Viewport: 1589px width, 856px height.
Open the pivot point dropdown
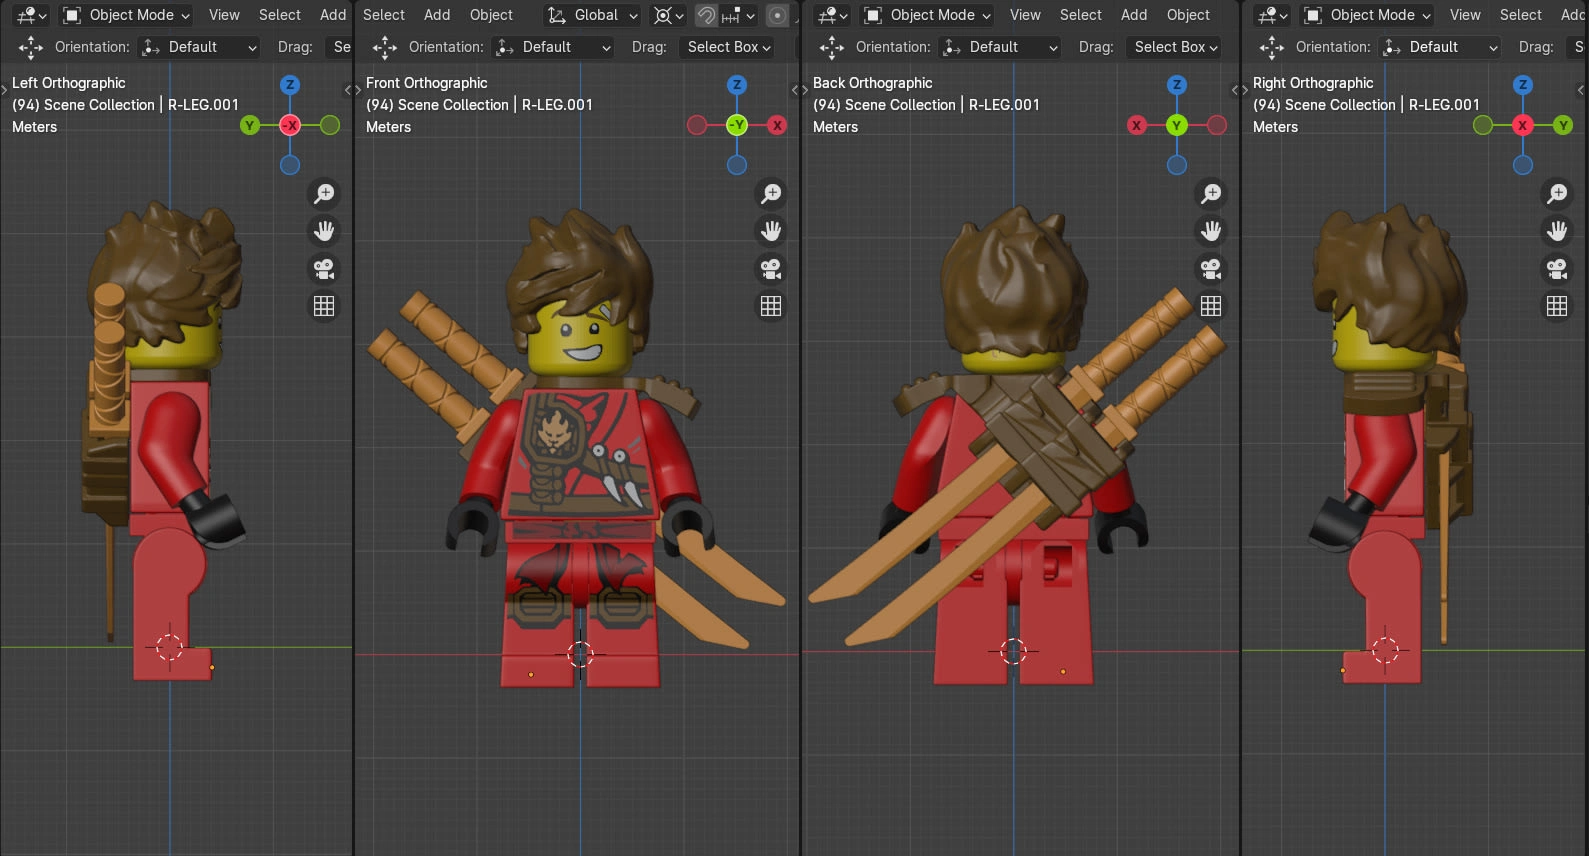pyautogui.click(x=668, y=15)
